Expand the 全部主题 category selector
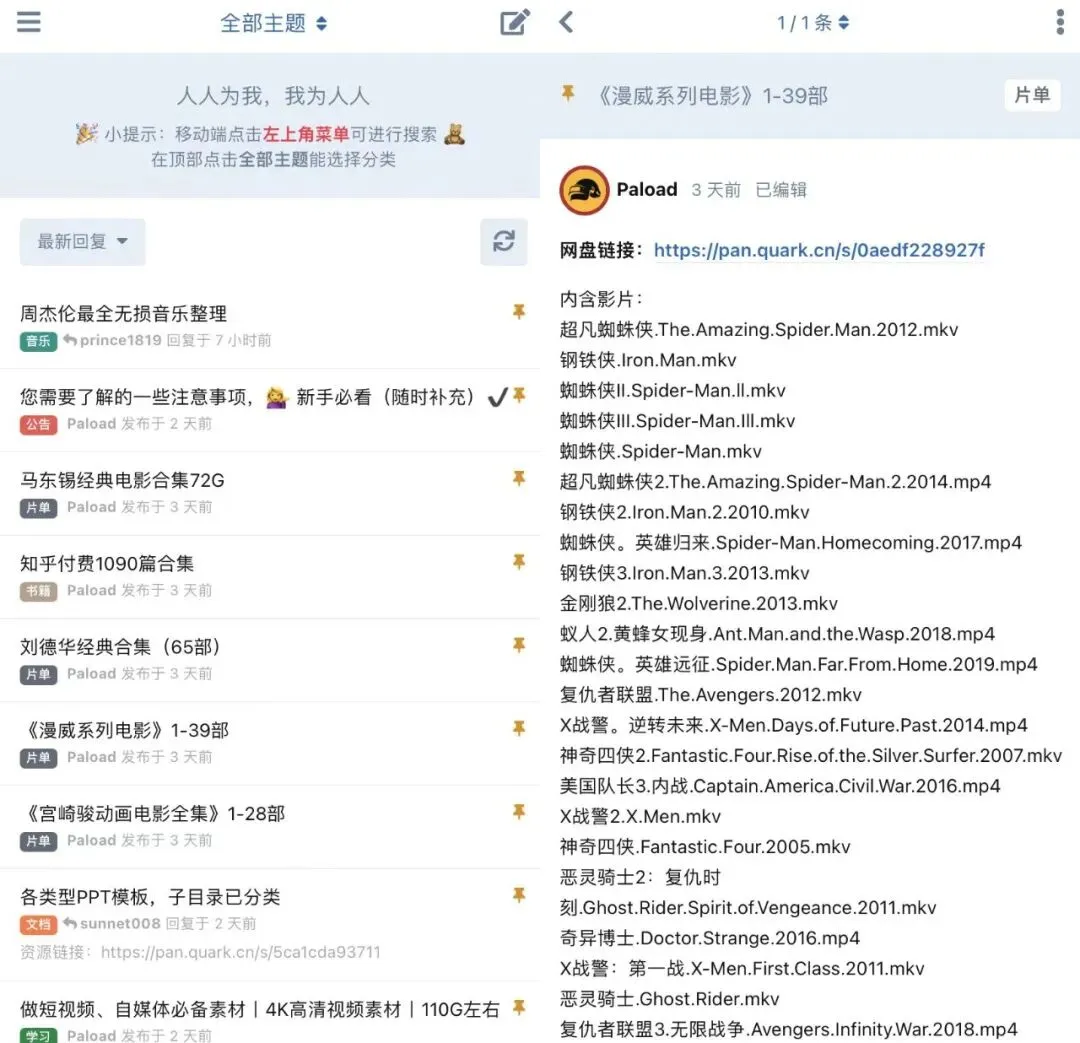Screen dimensions: 1080x1043 273,23
